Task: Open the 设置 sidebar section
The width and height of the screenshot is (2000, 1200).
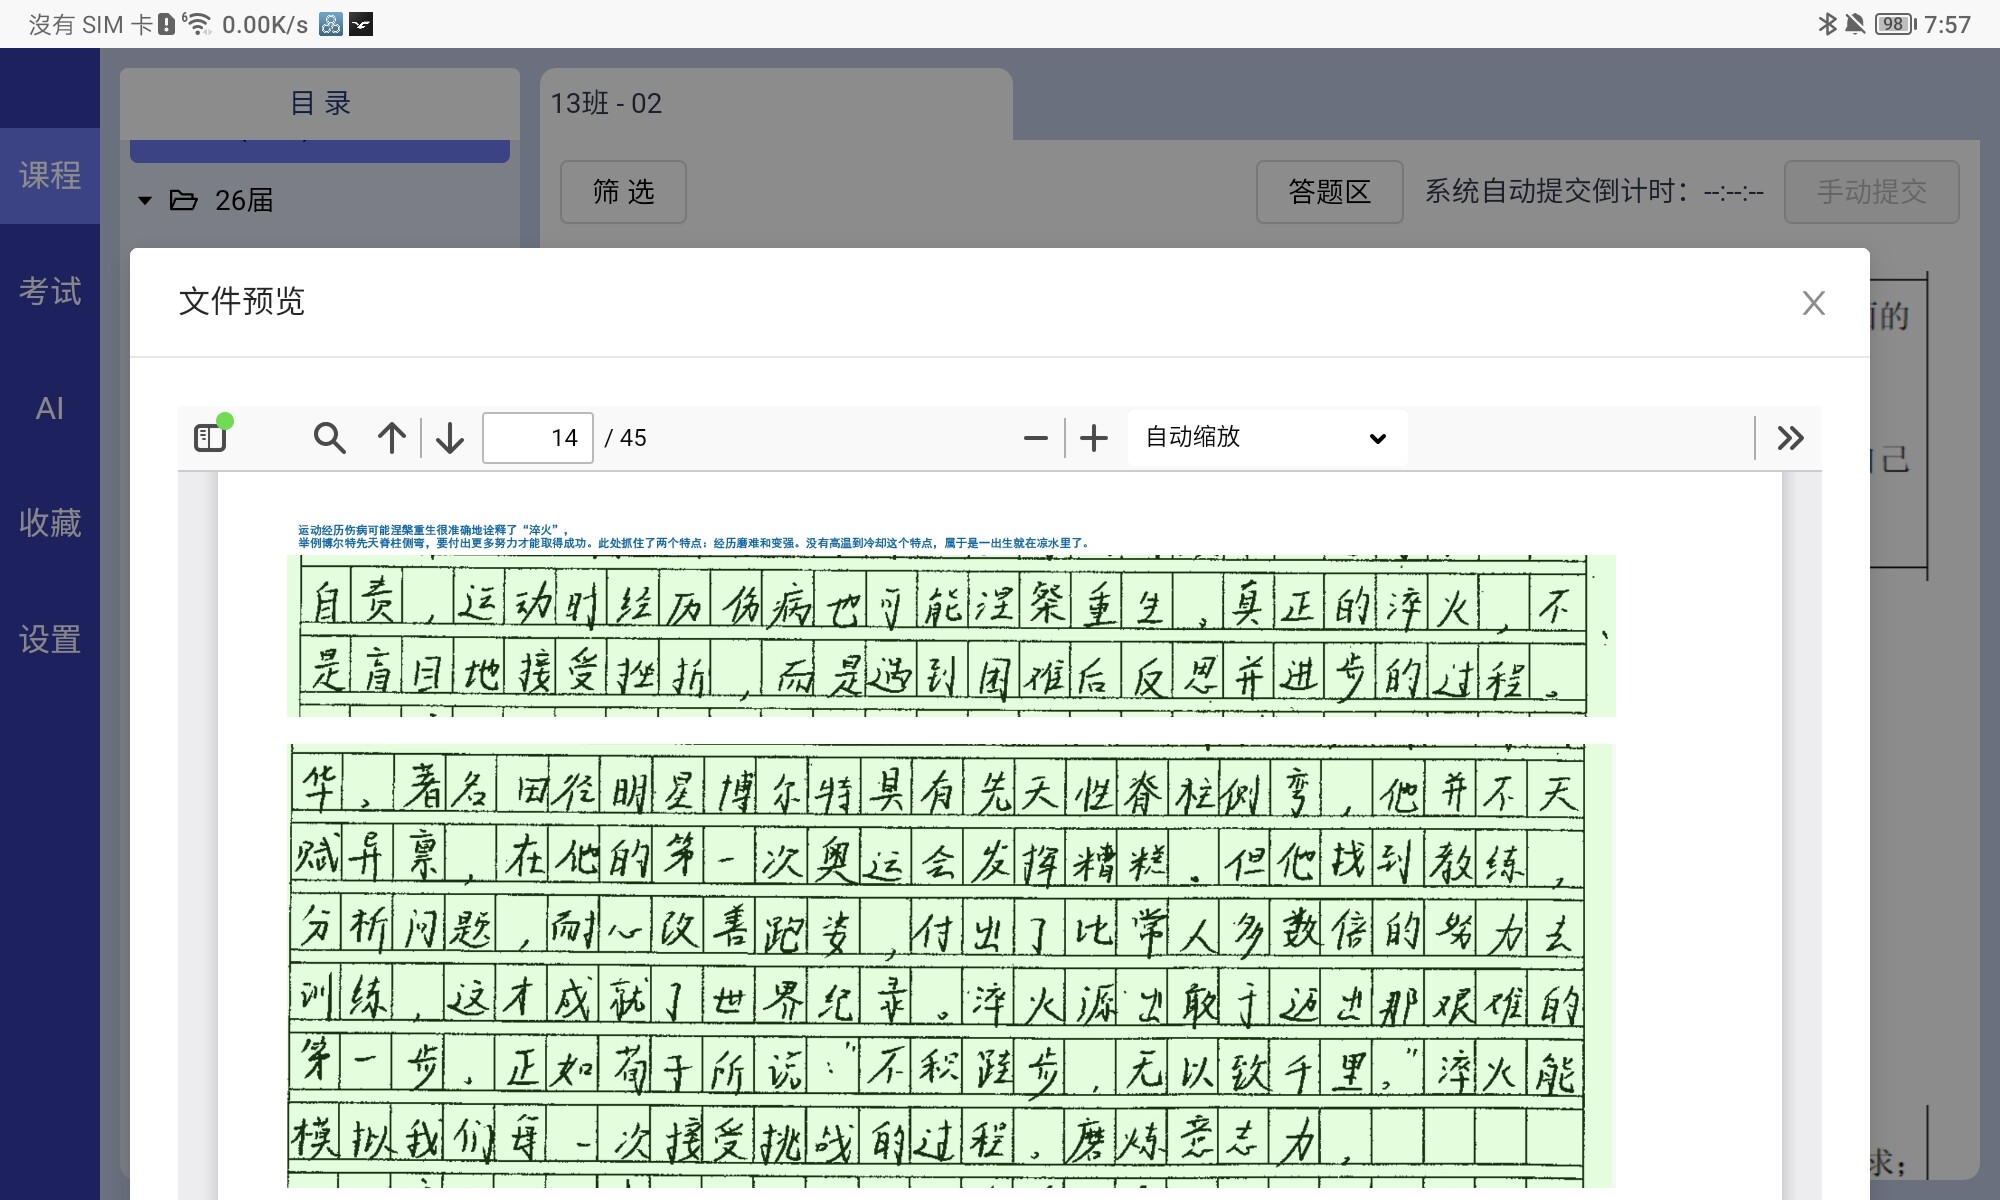Action: point(50,639)
